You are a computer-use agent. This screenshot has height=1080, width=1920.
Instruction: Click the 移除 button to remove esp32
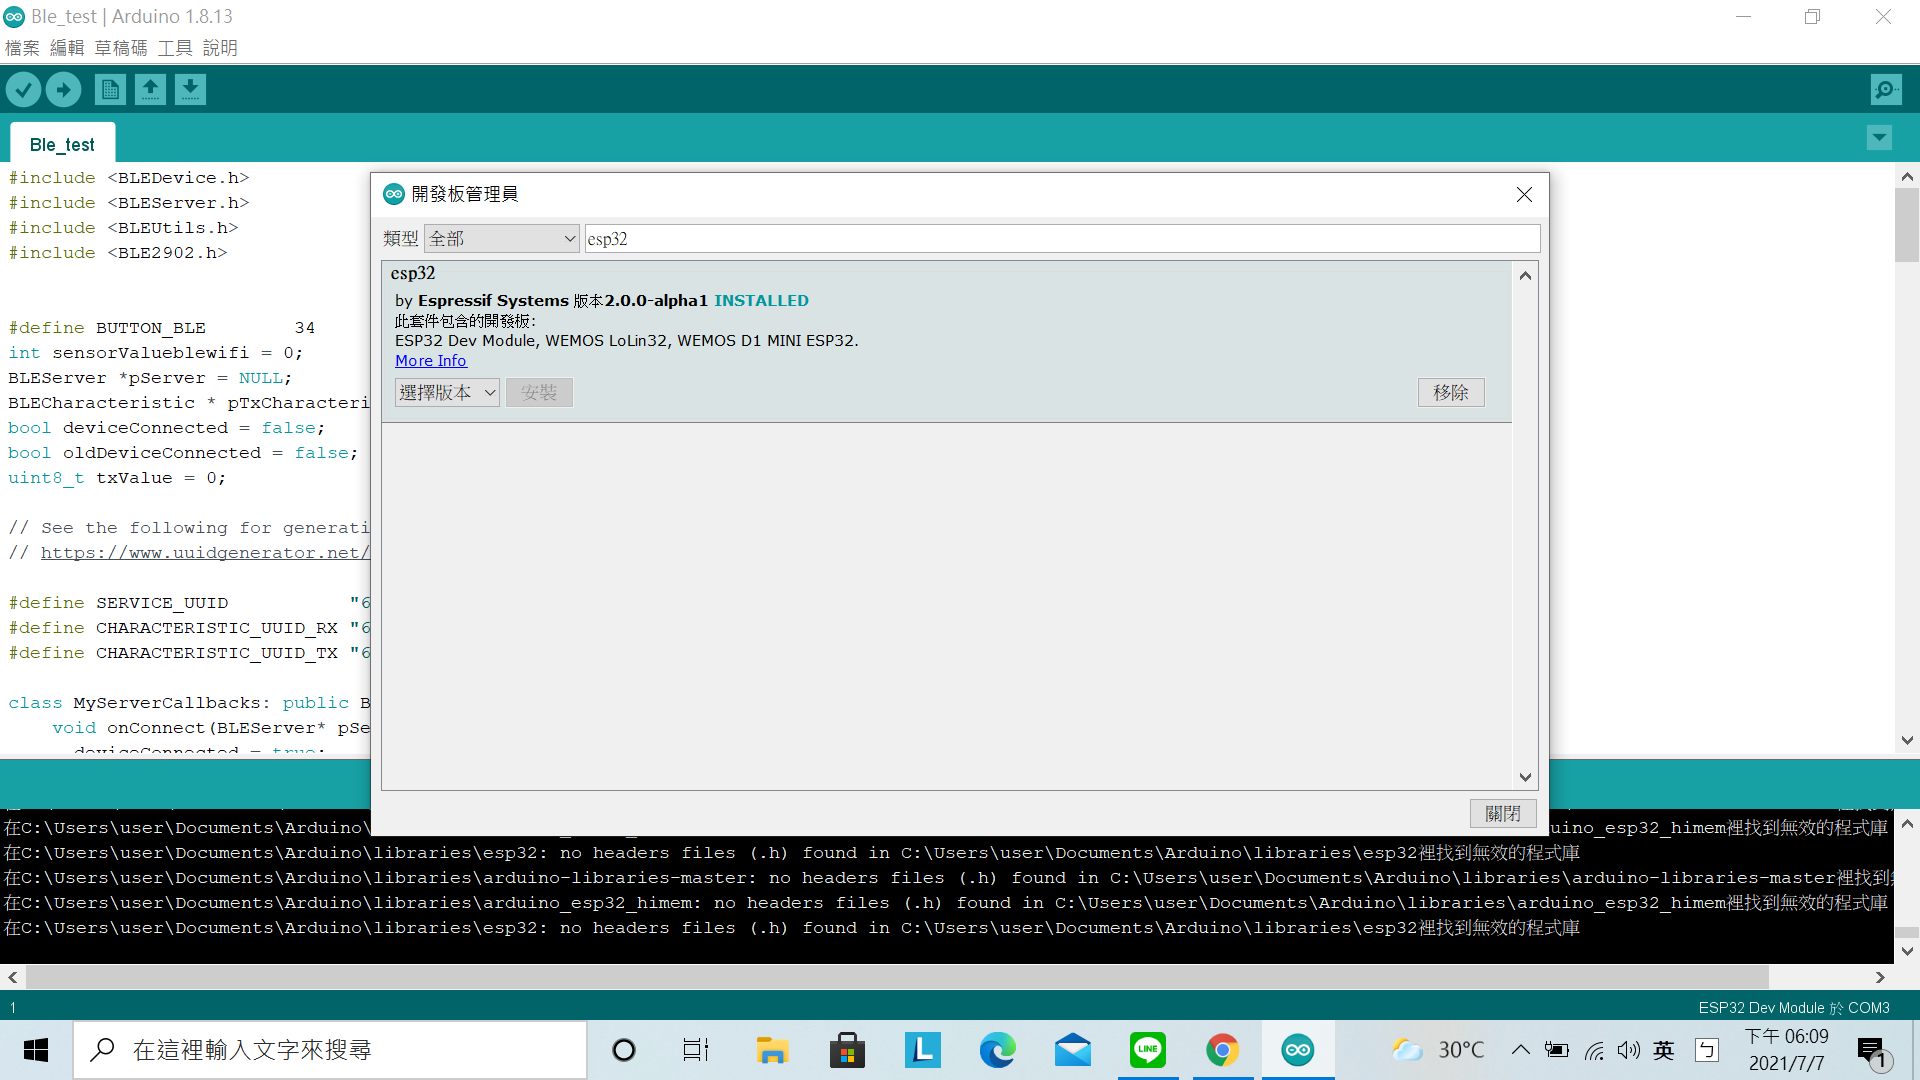point(1451,392)
